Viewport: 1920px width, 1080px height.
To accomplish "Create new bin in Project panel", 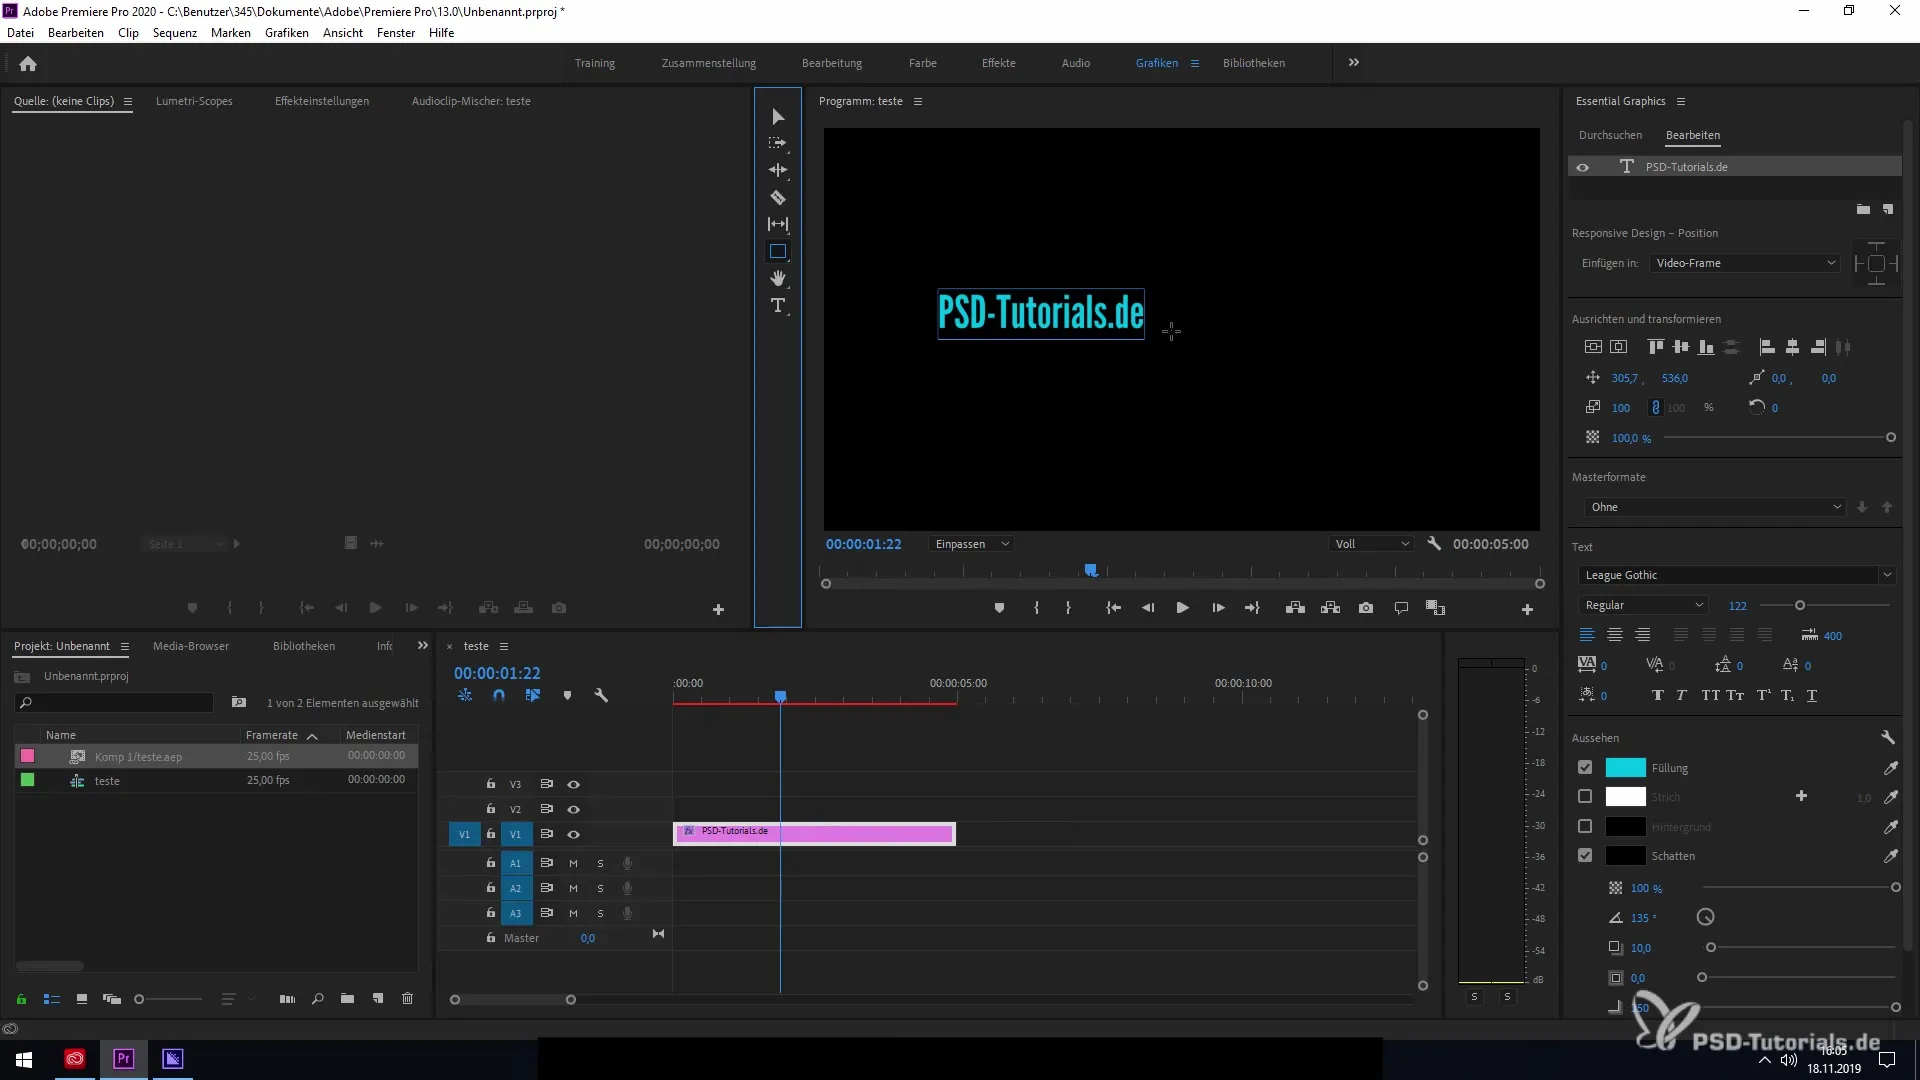I will [x=347, y=999].
